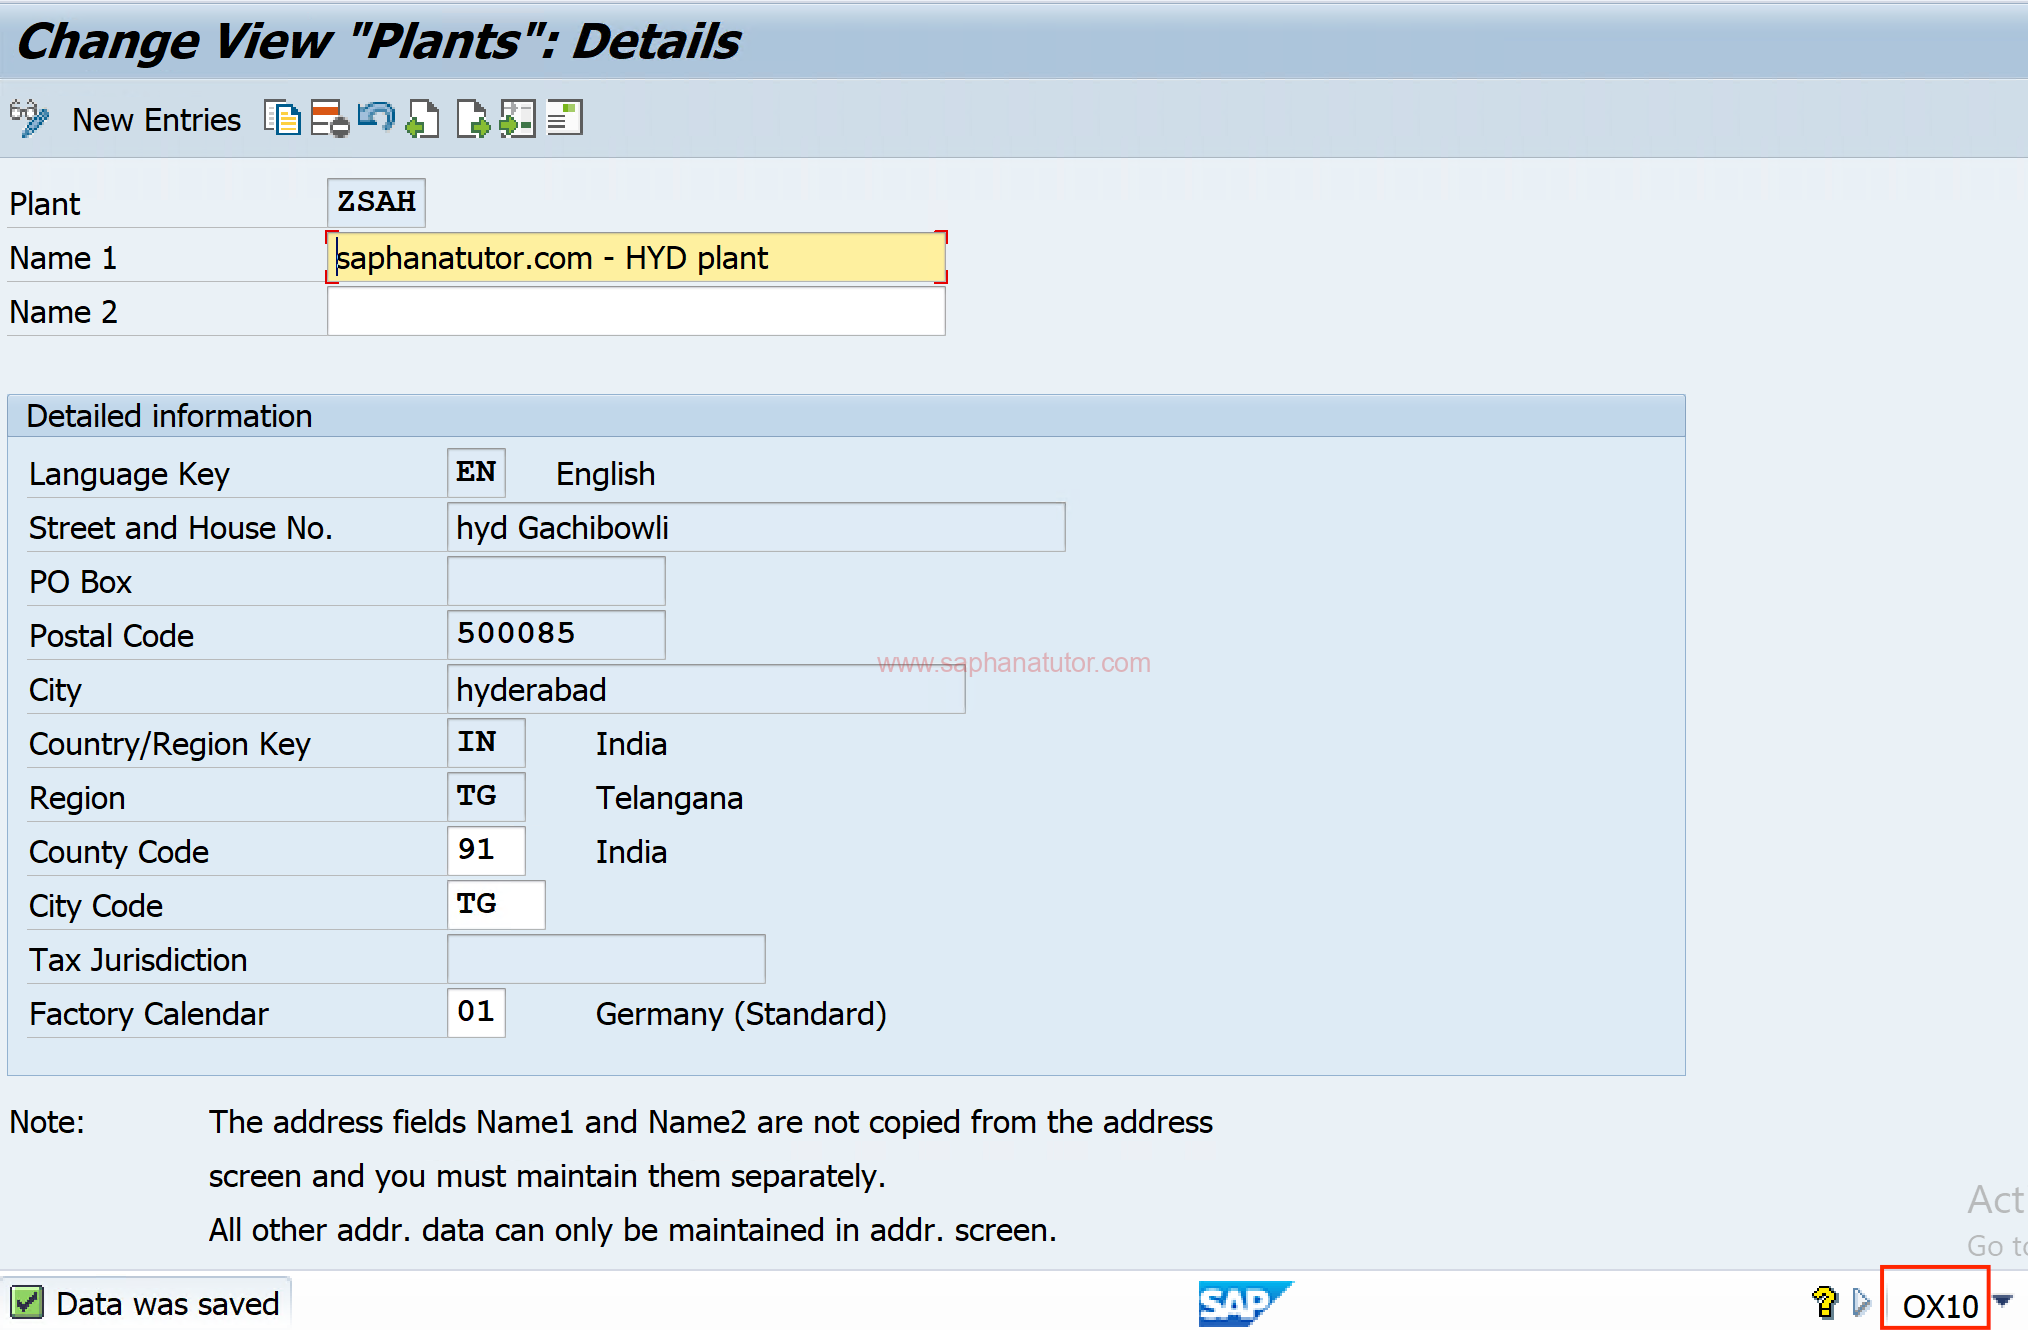The image size is (2028, 1330).
Task: Click the New Entries button
Action: [156, 120]
